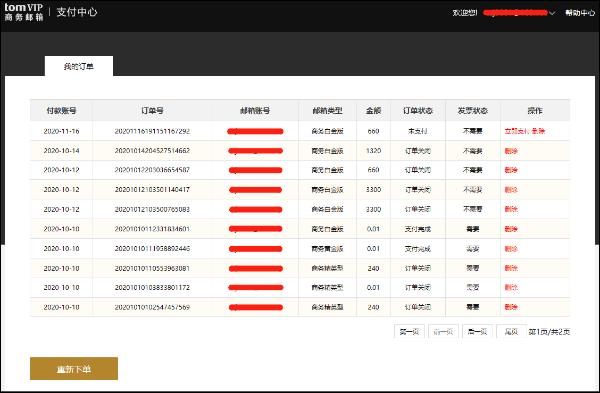600x393 pixels.
Task: Select the date cell 2020-10-14
Action: (x=61, y=151)
